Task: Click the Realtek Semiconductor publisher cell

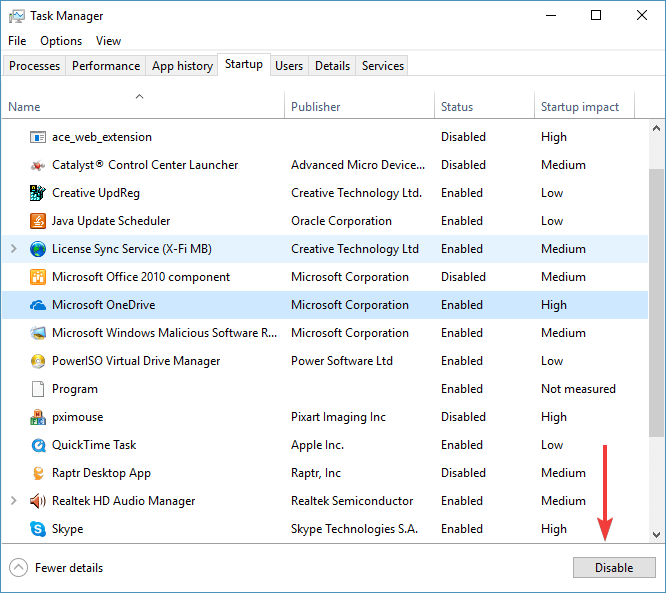Action: click(352, 501)
